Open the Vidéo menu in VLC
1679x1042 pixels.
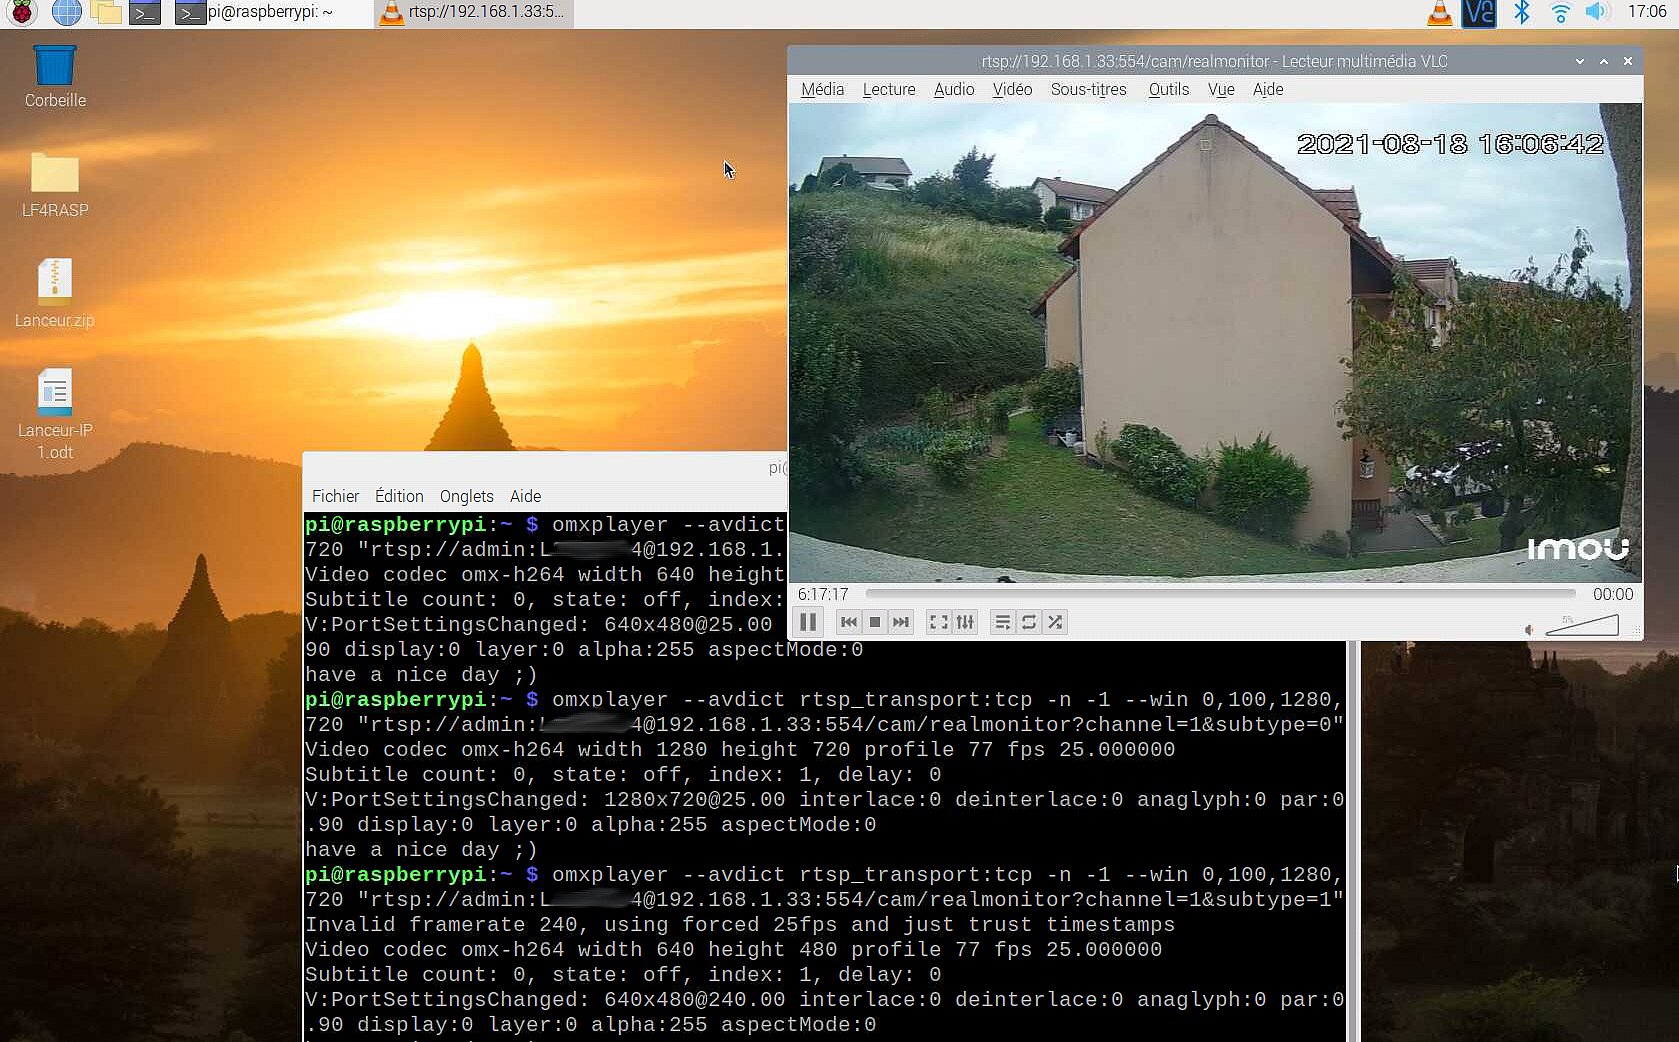tap(1012, 89)
